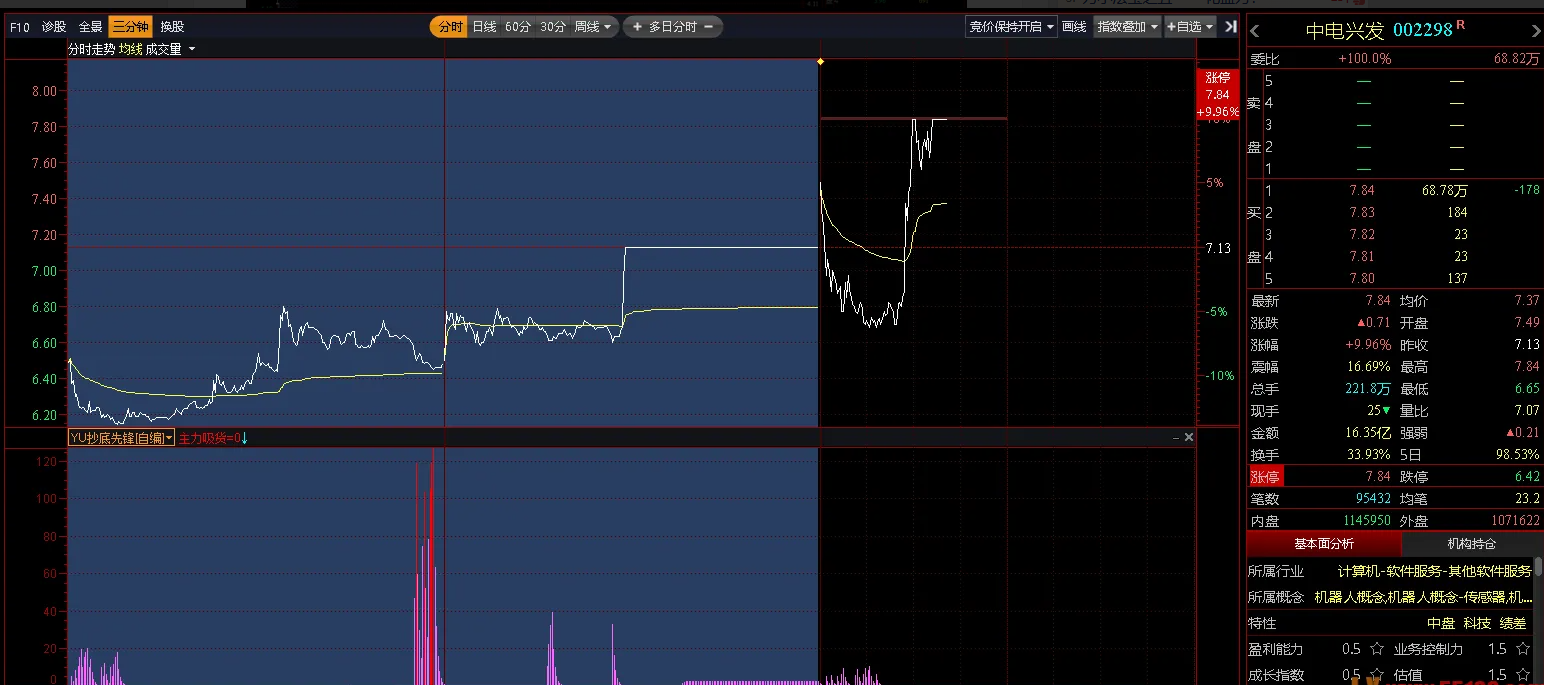Screen dimensions: 1544x685
Task: Go to previous stock with left chevron
Action: [x=1256, y=30]
